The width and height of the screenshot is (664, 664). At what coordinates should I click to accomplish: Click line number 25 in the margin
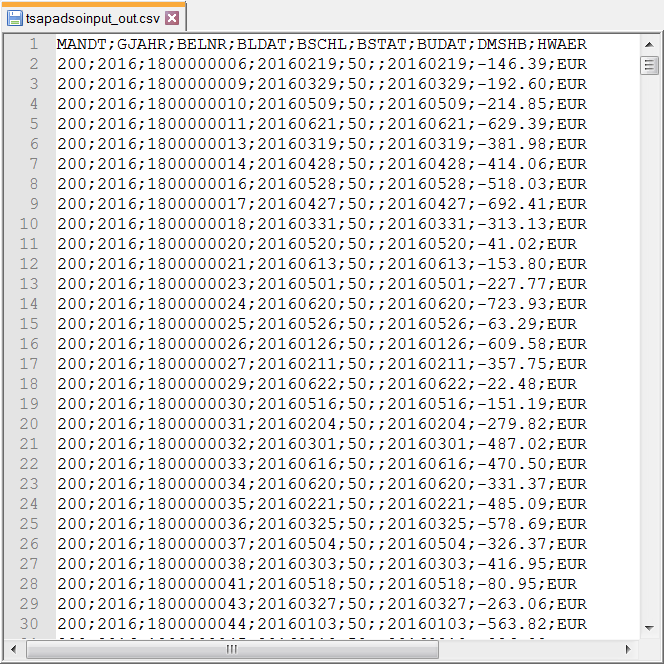[29, 524]
